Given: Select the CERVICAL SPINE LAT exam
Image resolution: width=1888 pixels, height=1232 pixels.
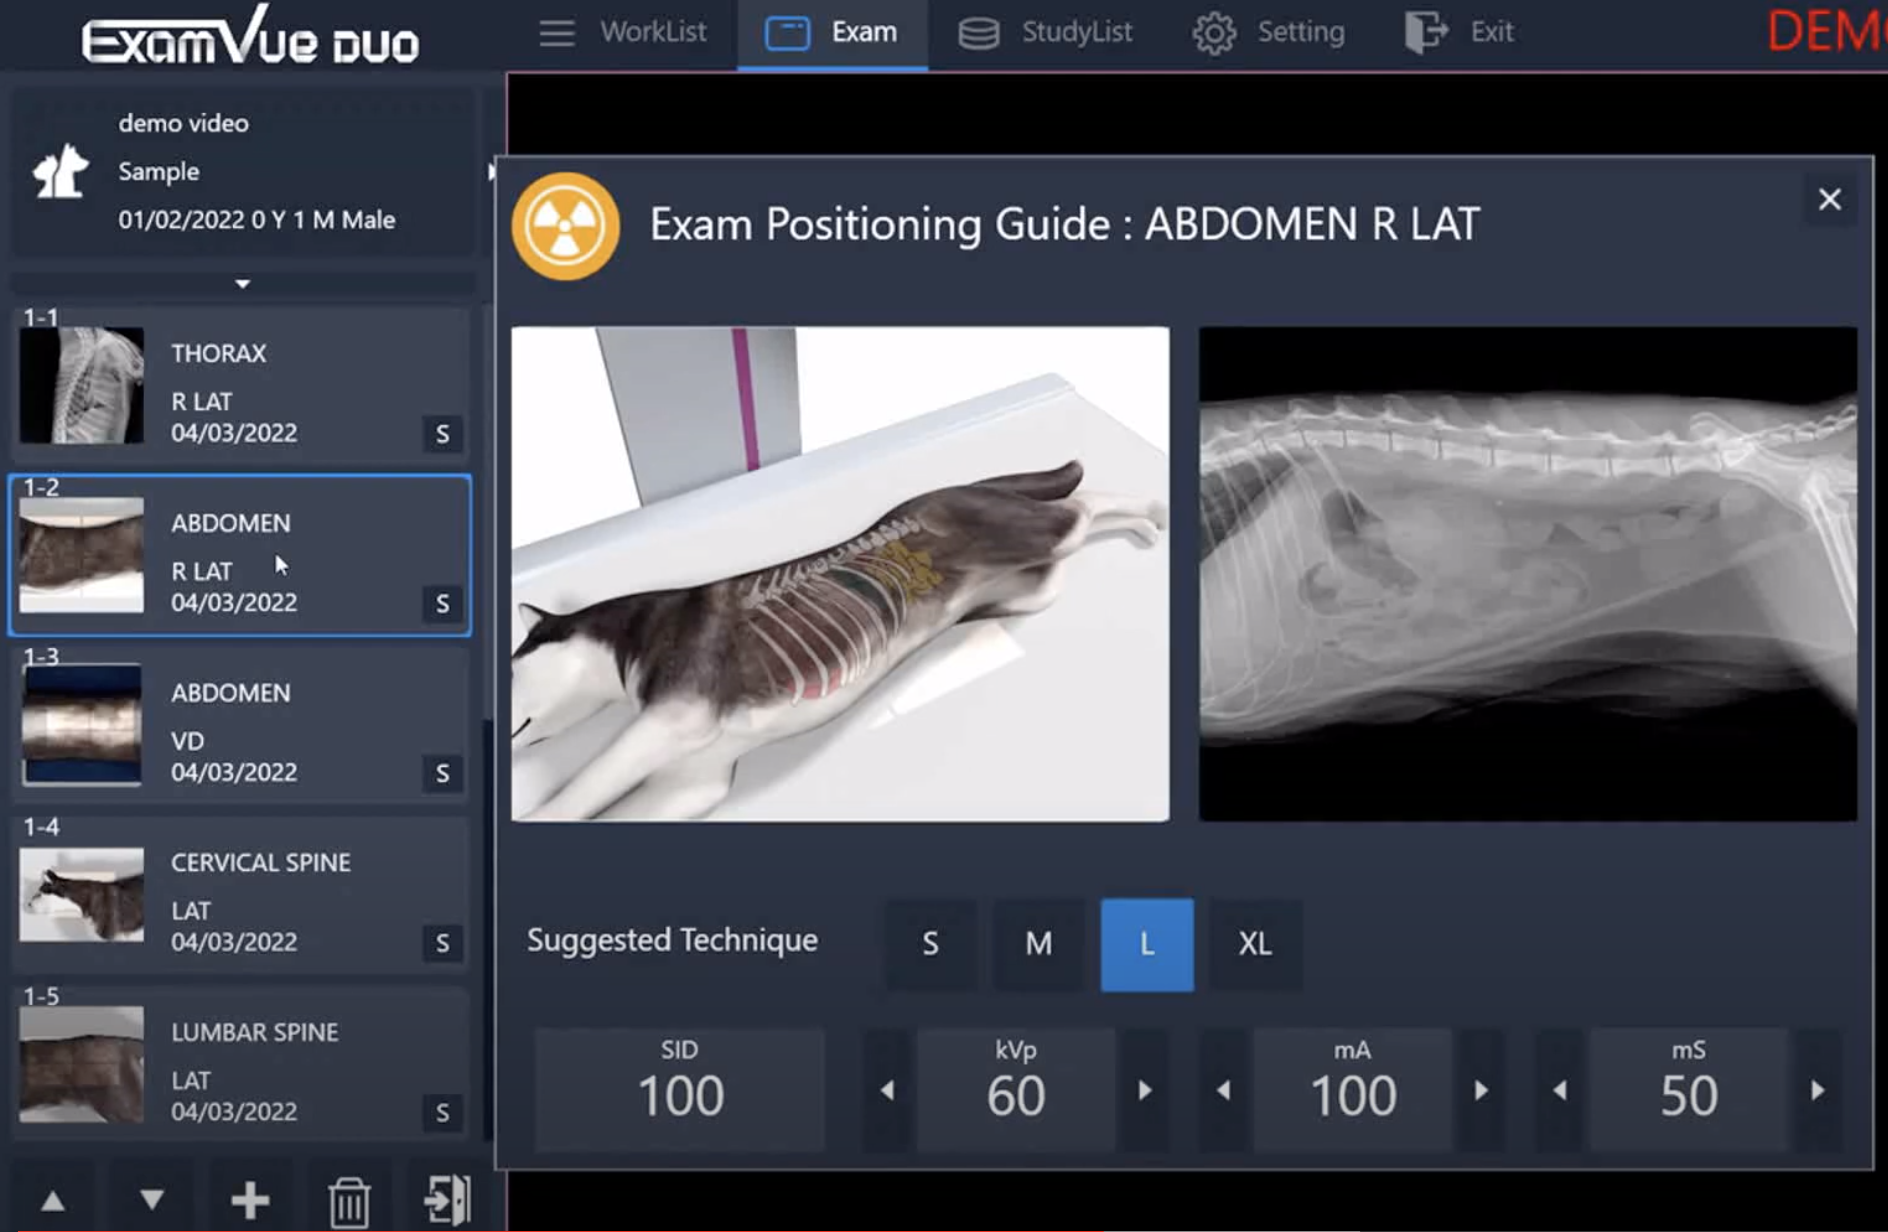Looking at the screenshot, I should 240,896.
